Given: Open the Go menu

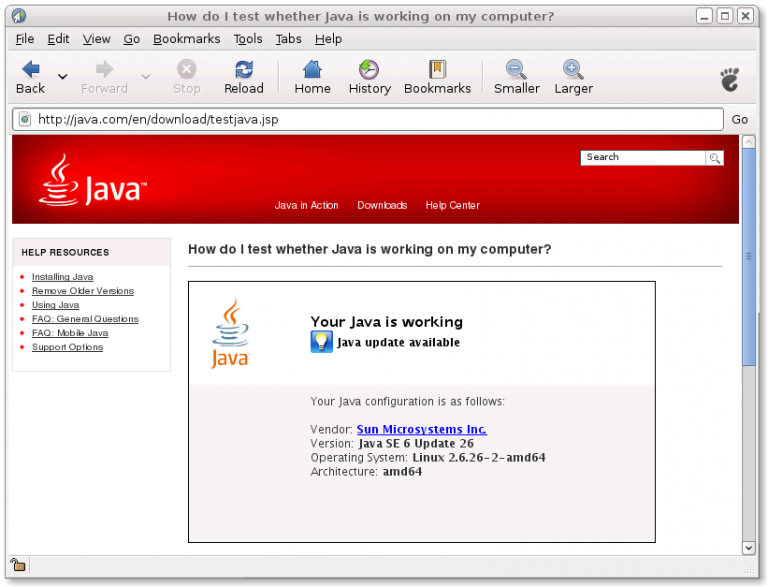Looking at the screenshot, I should [131, 39].
